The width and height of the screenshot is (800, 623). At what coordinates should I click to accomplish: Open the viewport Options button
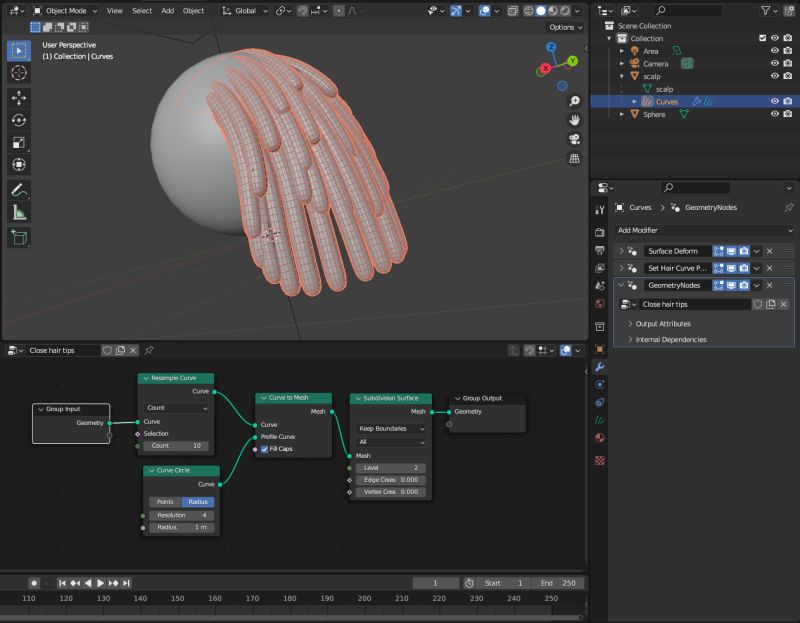pos(561,27)
